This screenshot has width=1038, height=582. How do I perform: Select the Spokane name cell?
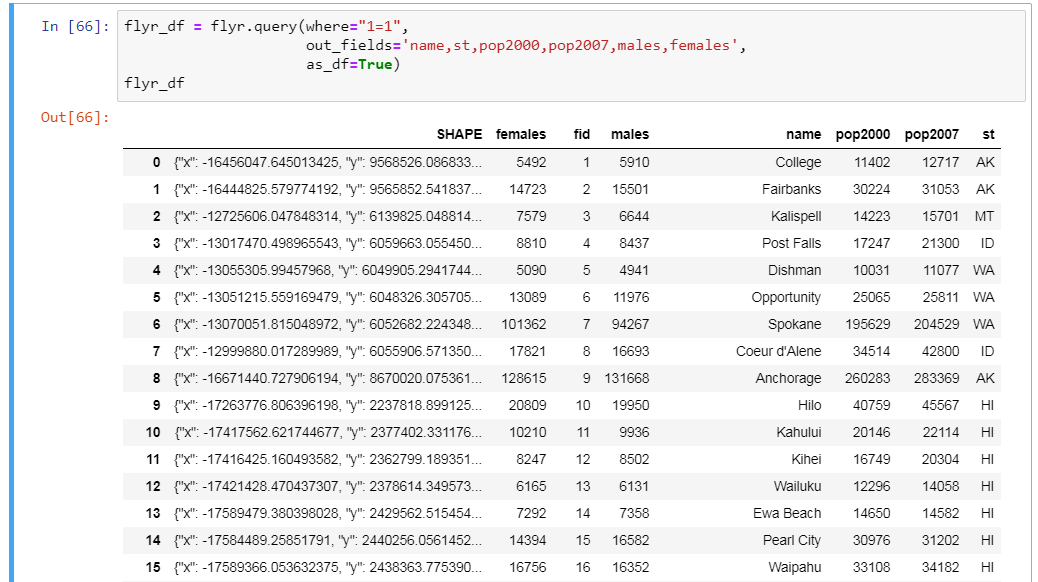click(x=795, y=324)
